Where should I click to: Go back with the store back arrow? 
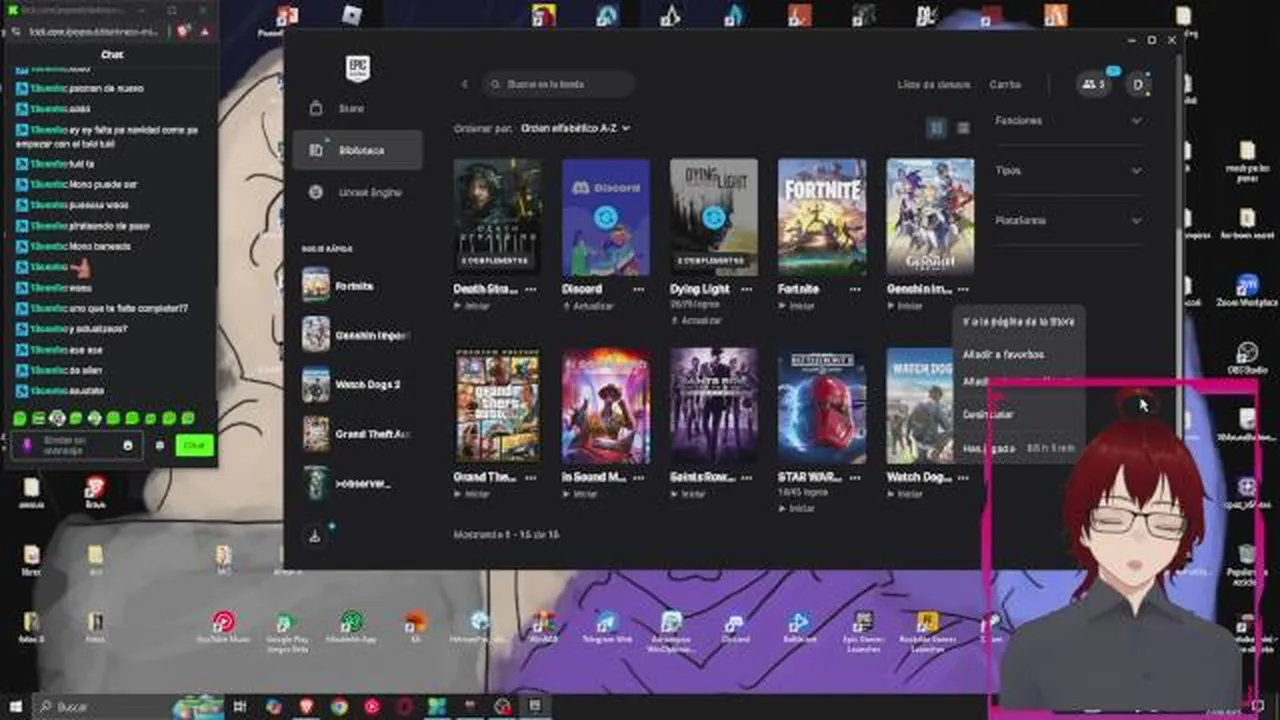(464, 84)
